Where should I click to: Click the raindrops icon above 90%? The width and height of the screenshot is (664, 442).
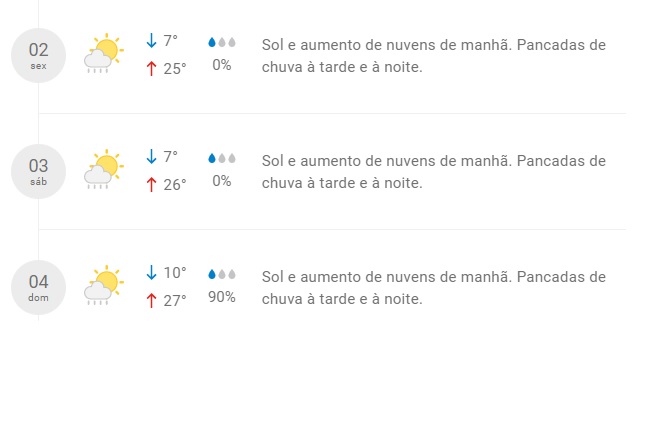coord(221,274)
